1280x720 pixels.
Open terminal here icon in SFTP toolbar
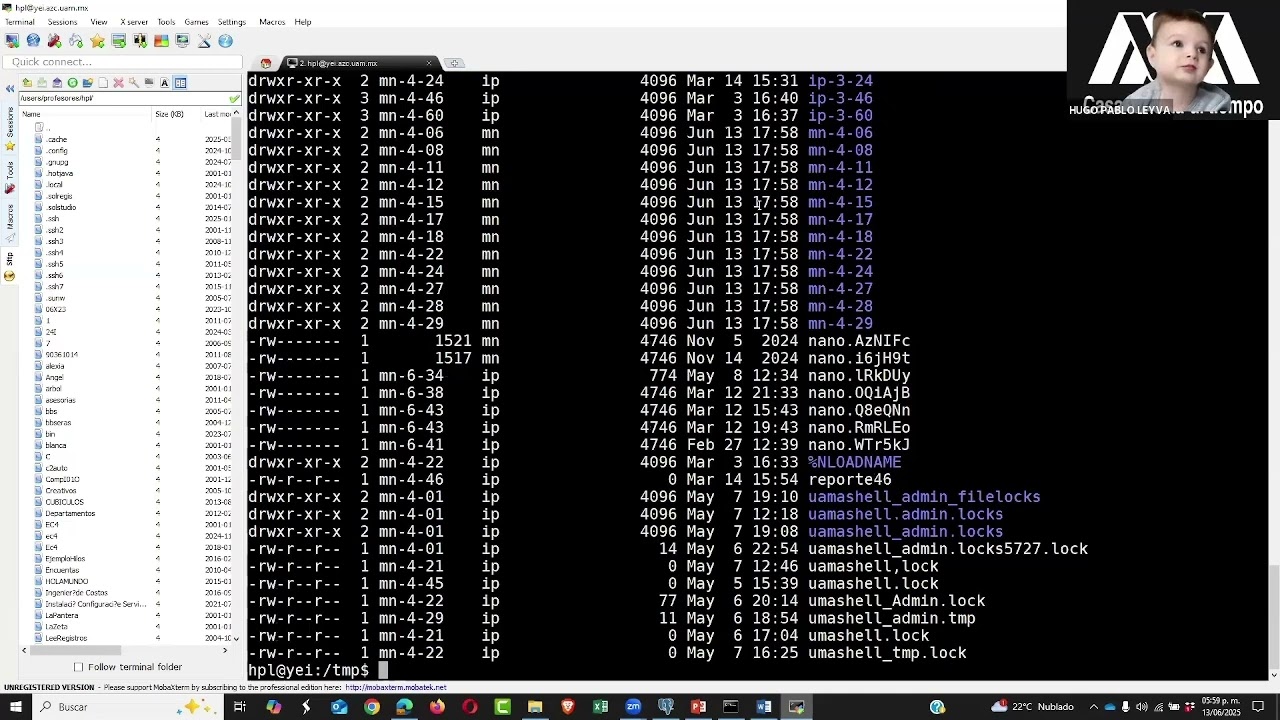click(149, 83)
